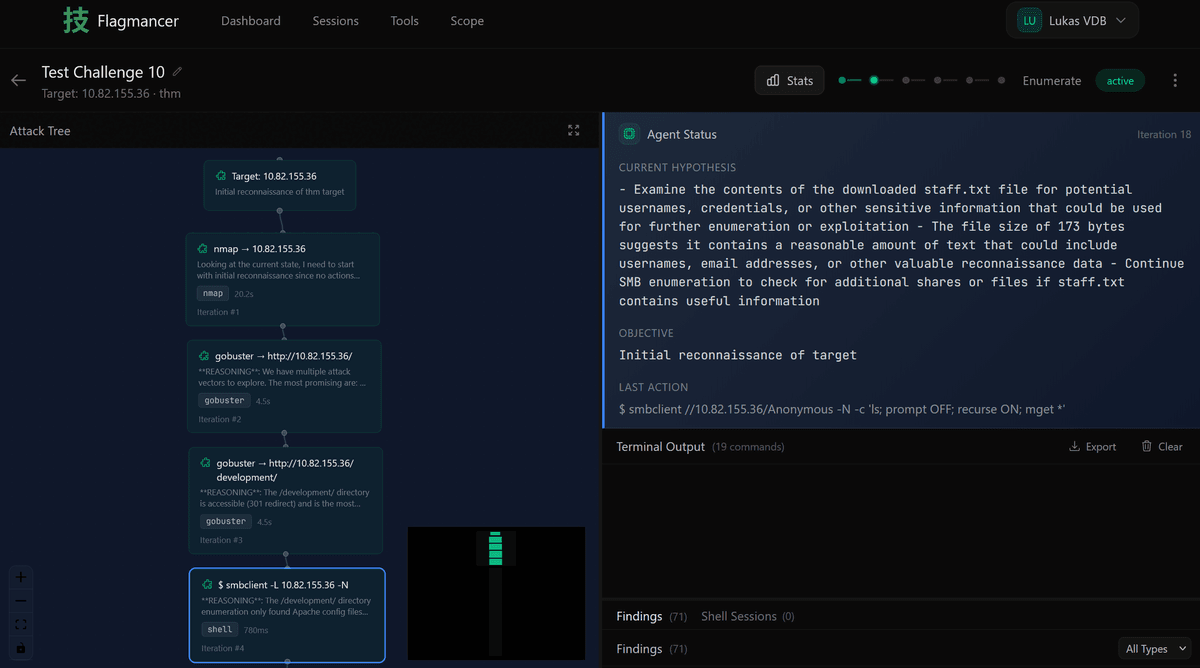Edit the Test Challenge 10 title
1200x668 pixels.
pyautogui.click(x=178, y=72)
